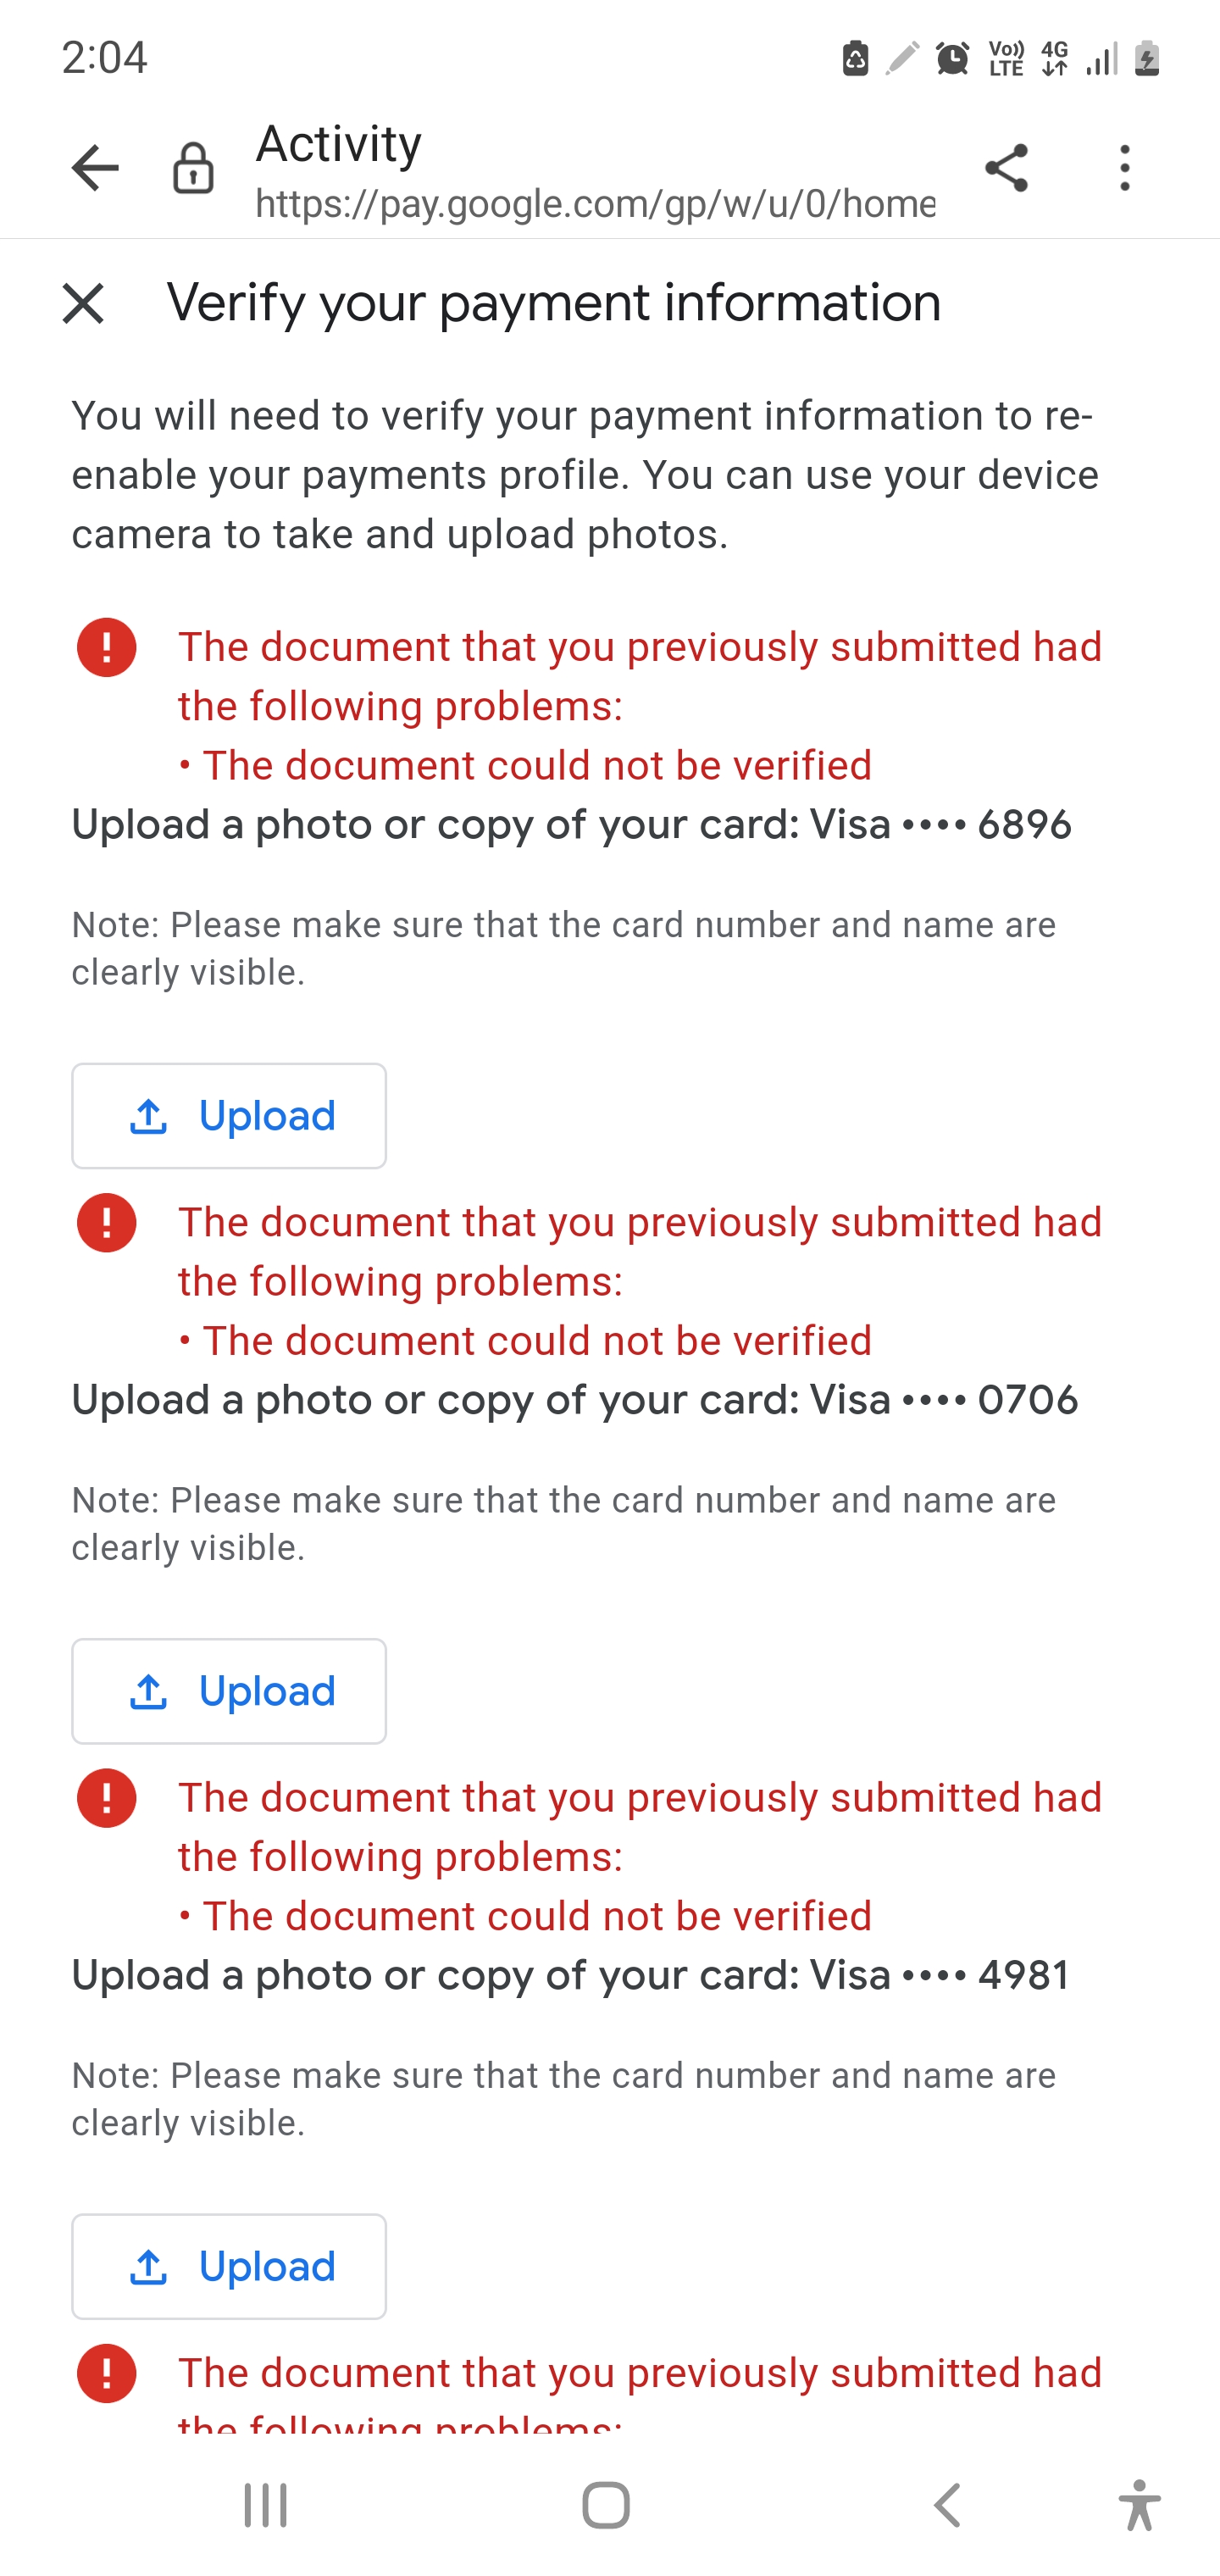Viewport: 1220px width, 2576px height.
Task: Tap the red error icon above card 4981
Action: click(x=106, y=1798)
